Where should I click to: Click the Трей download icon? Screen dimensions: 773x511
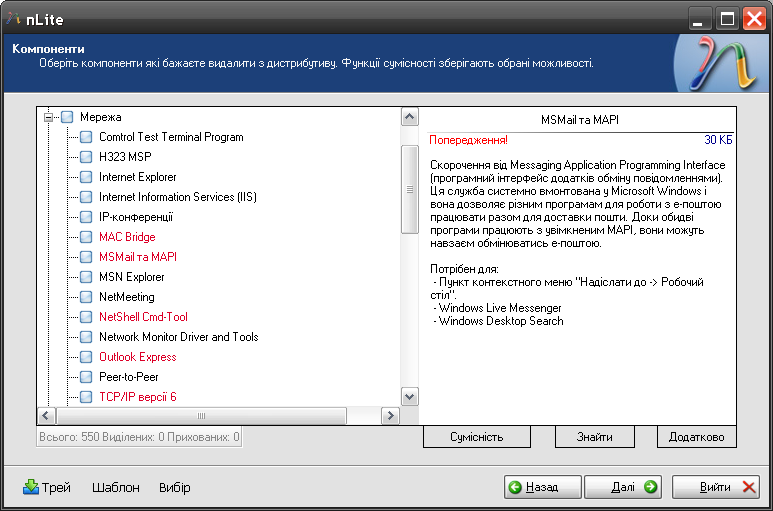click(x=31, y=488)
